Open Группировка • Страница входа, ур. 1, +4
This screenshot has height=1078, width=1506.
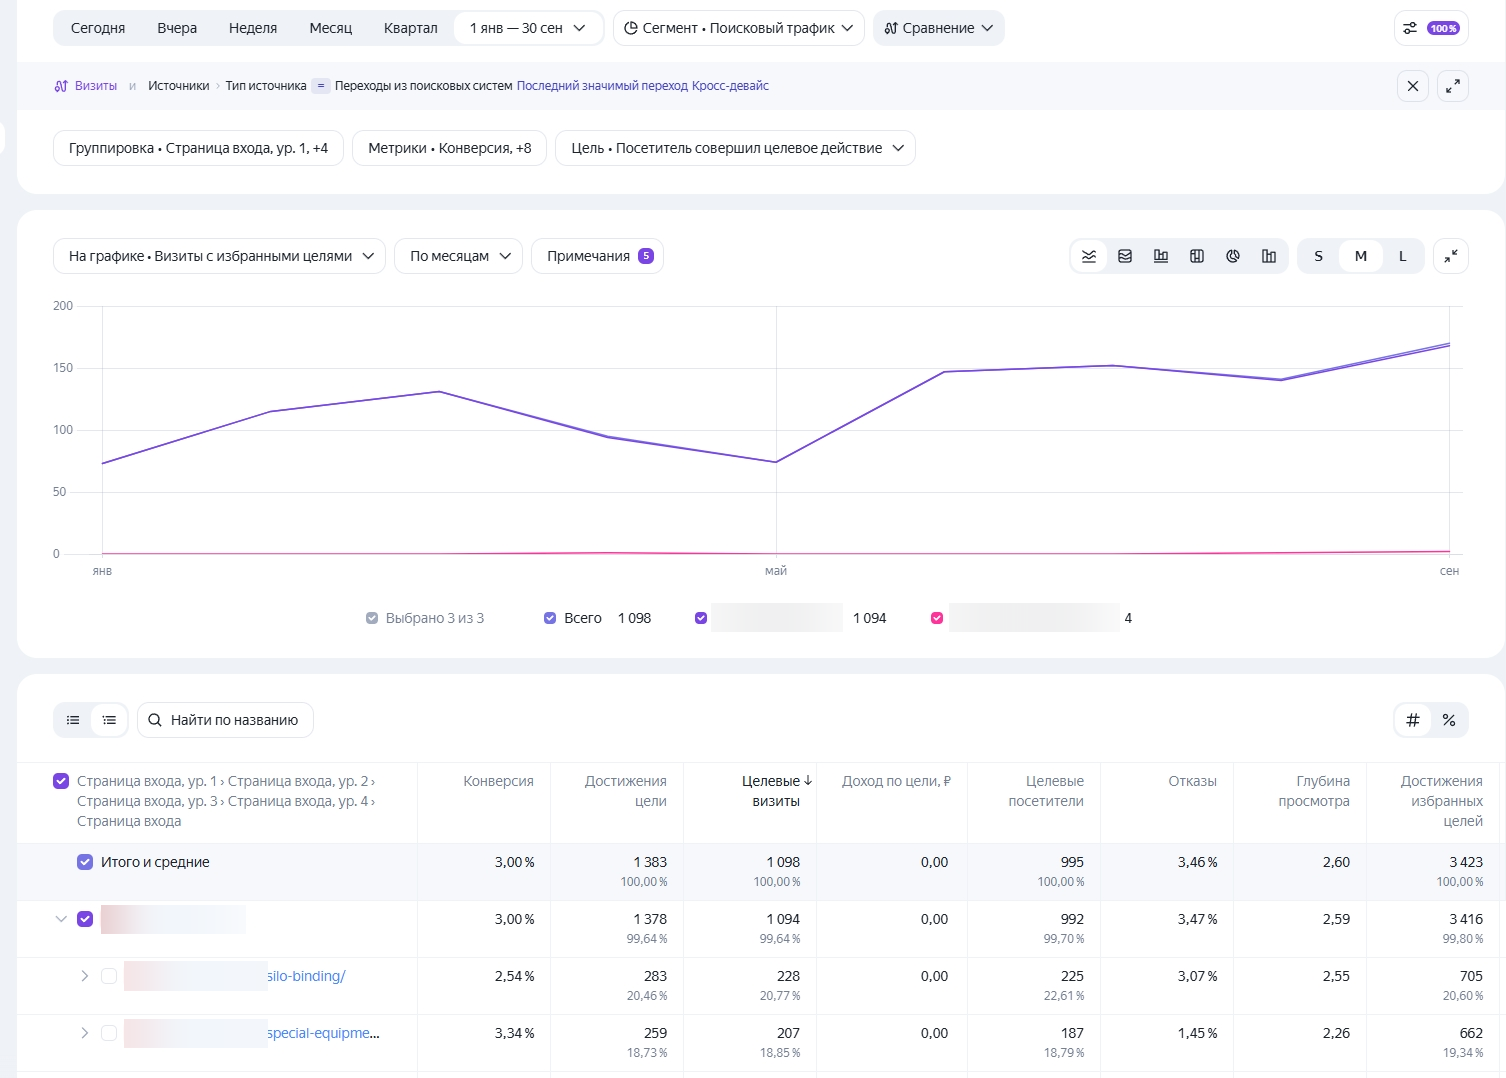pos(198,148)
